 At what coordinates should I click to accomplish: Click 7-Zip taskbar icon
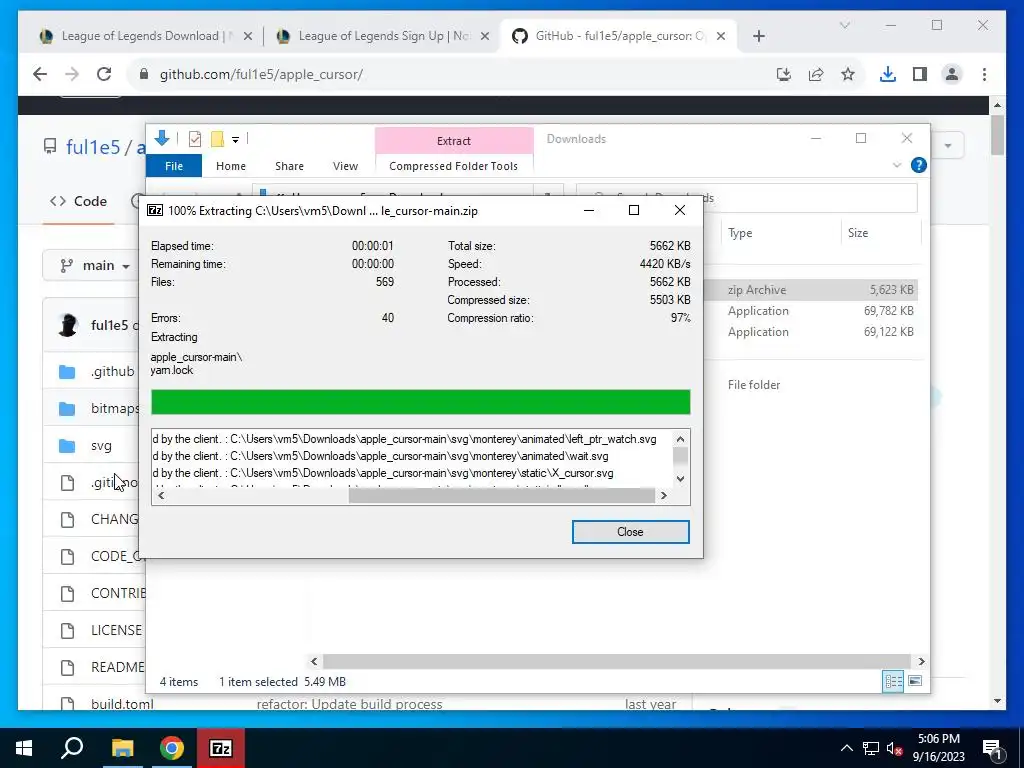pyautogui.click(x=220, y=748)
